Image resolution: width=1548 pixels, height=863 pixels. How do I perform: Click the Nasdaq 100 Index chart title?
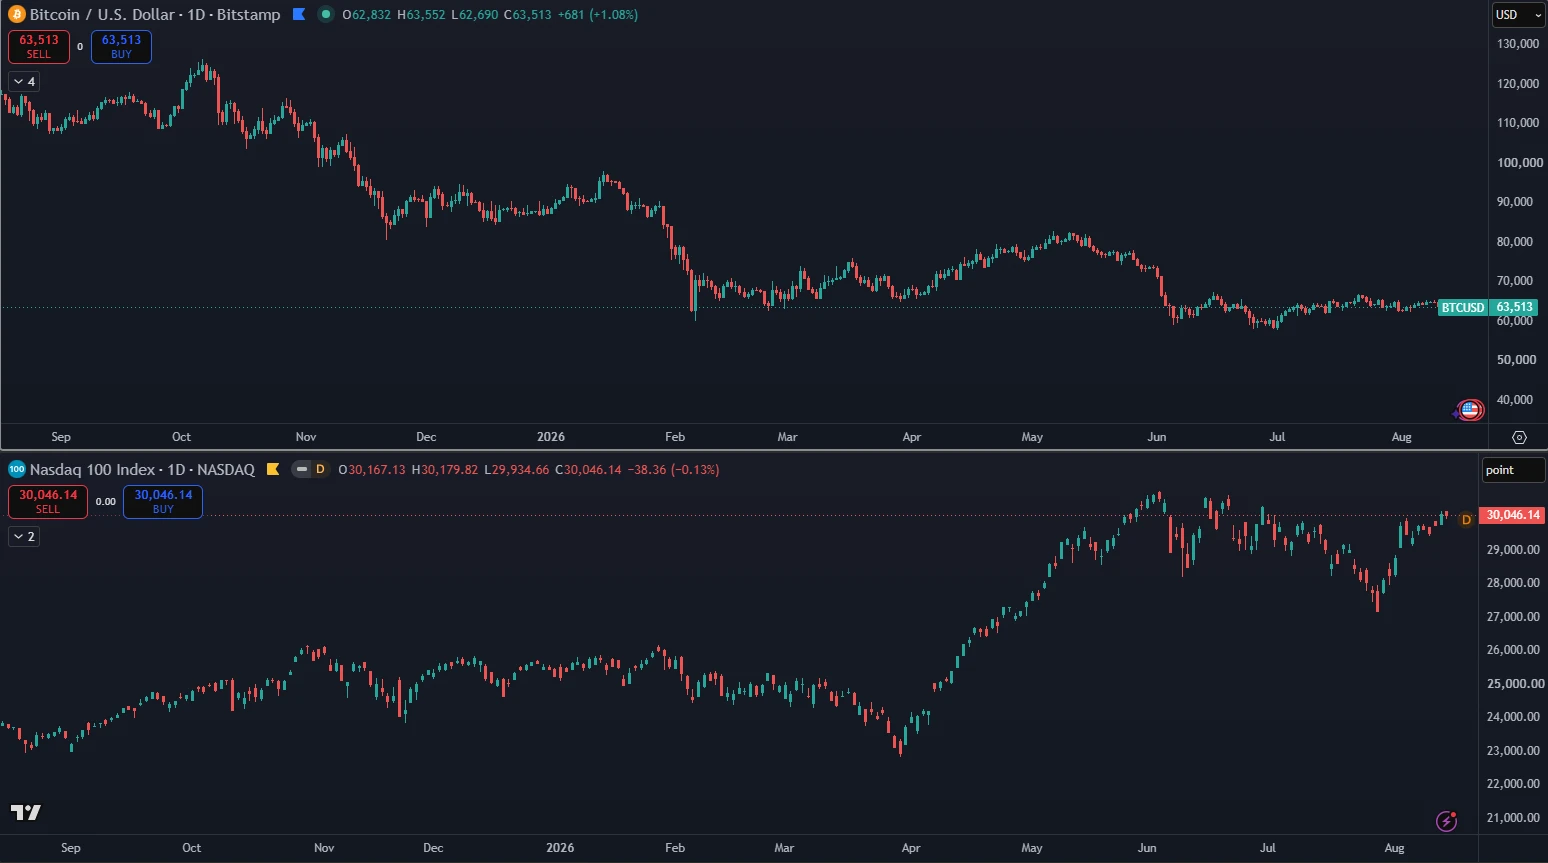[142, 470]
